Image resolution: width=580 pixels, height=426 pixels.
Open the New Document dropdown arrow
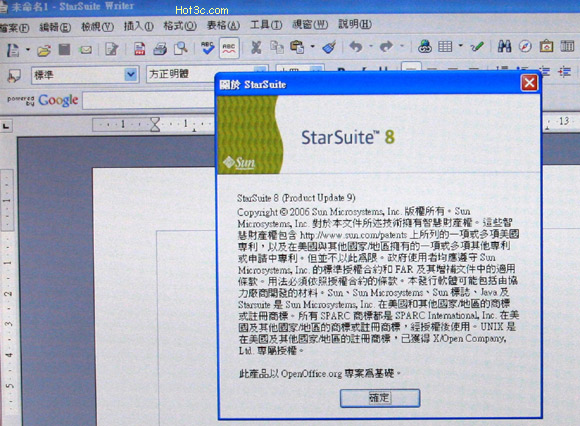[28, 49]
